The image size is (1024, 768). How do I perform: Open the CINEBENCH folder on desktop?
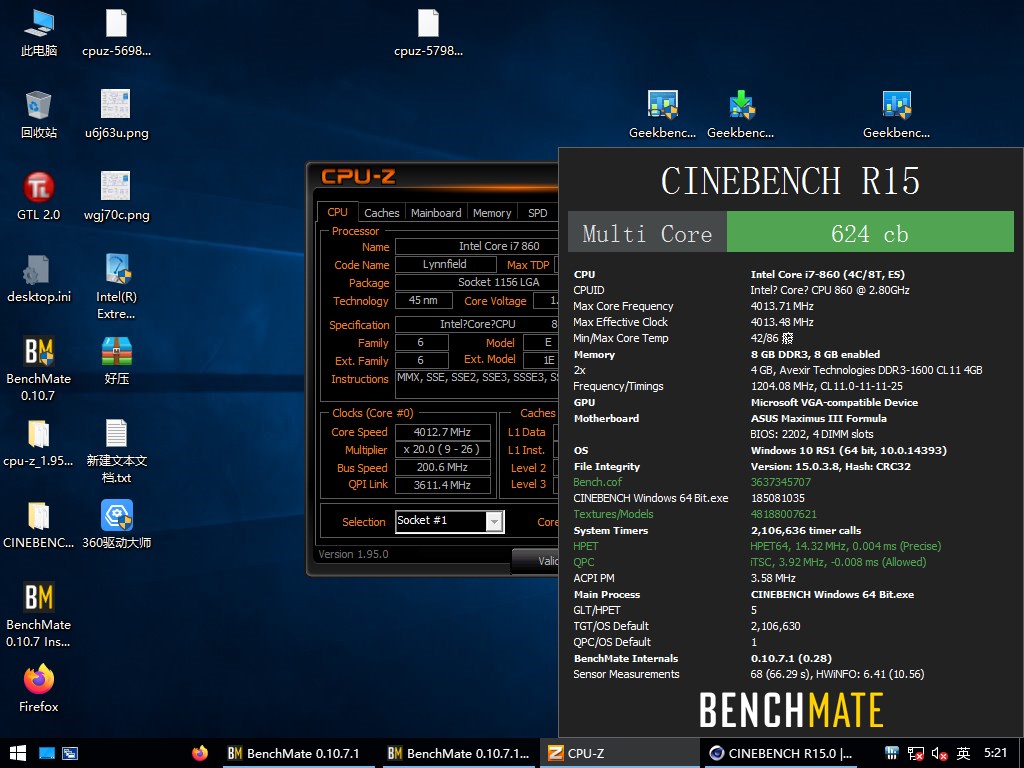click(39, 525)
